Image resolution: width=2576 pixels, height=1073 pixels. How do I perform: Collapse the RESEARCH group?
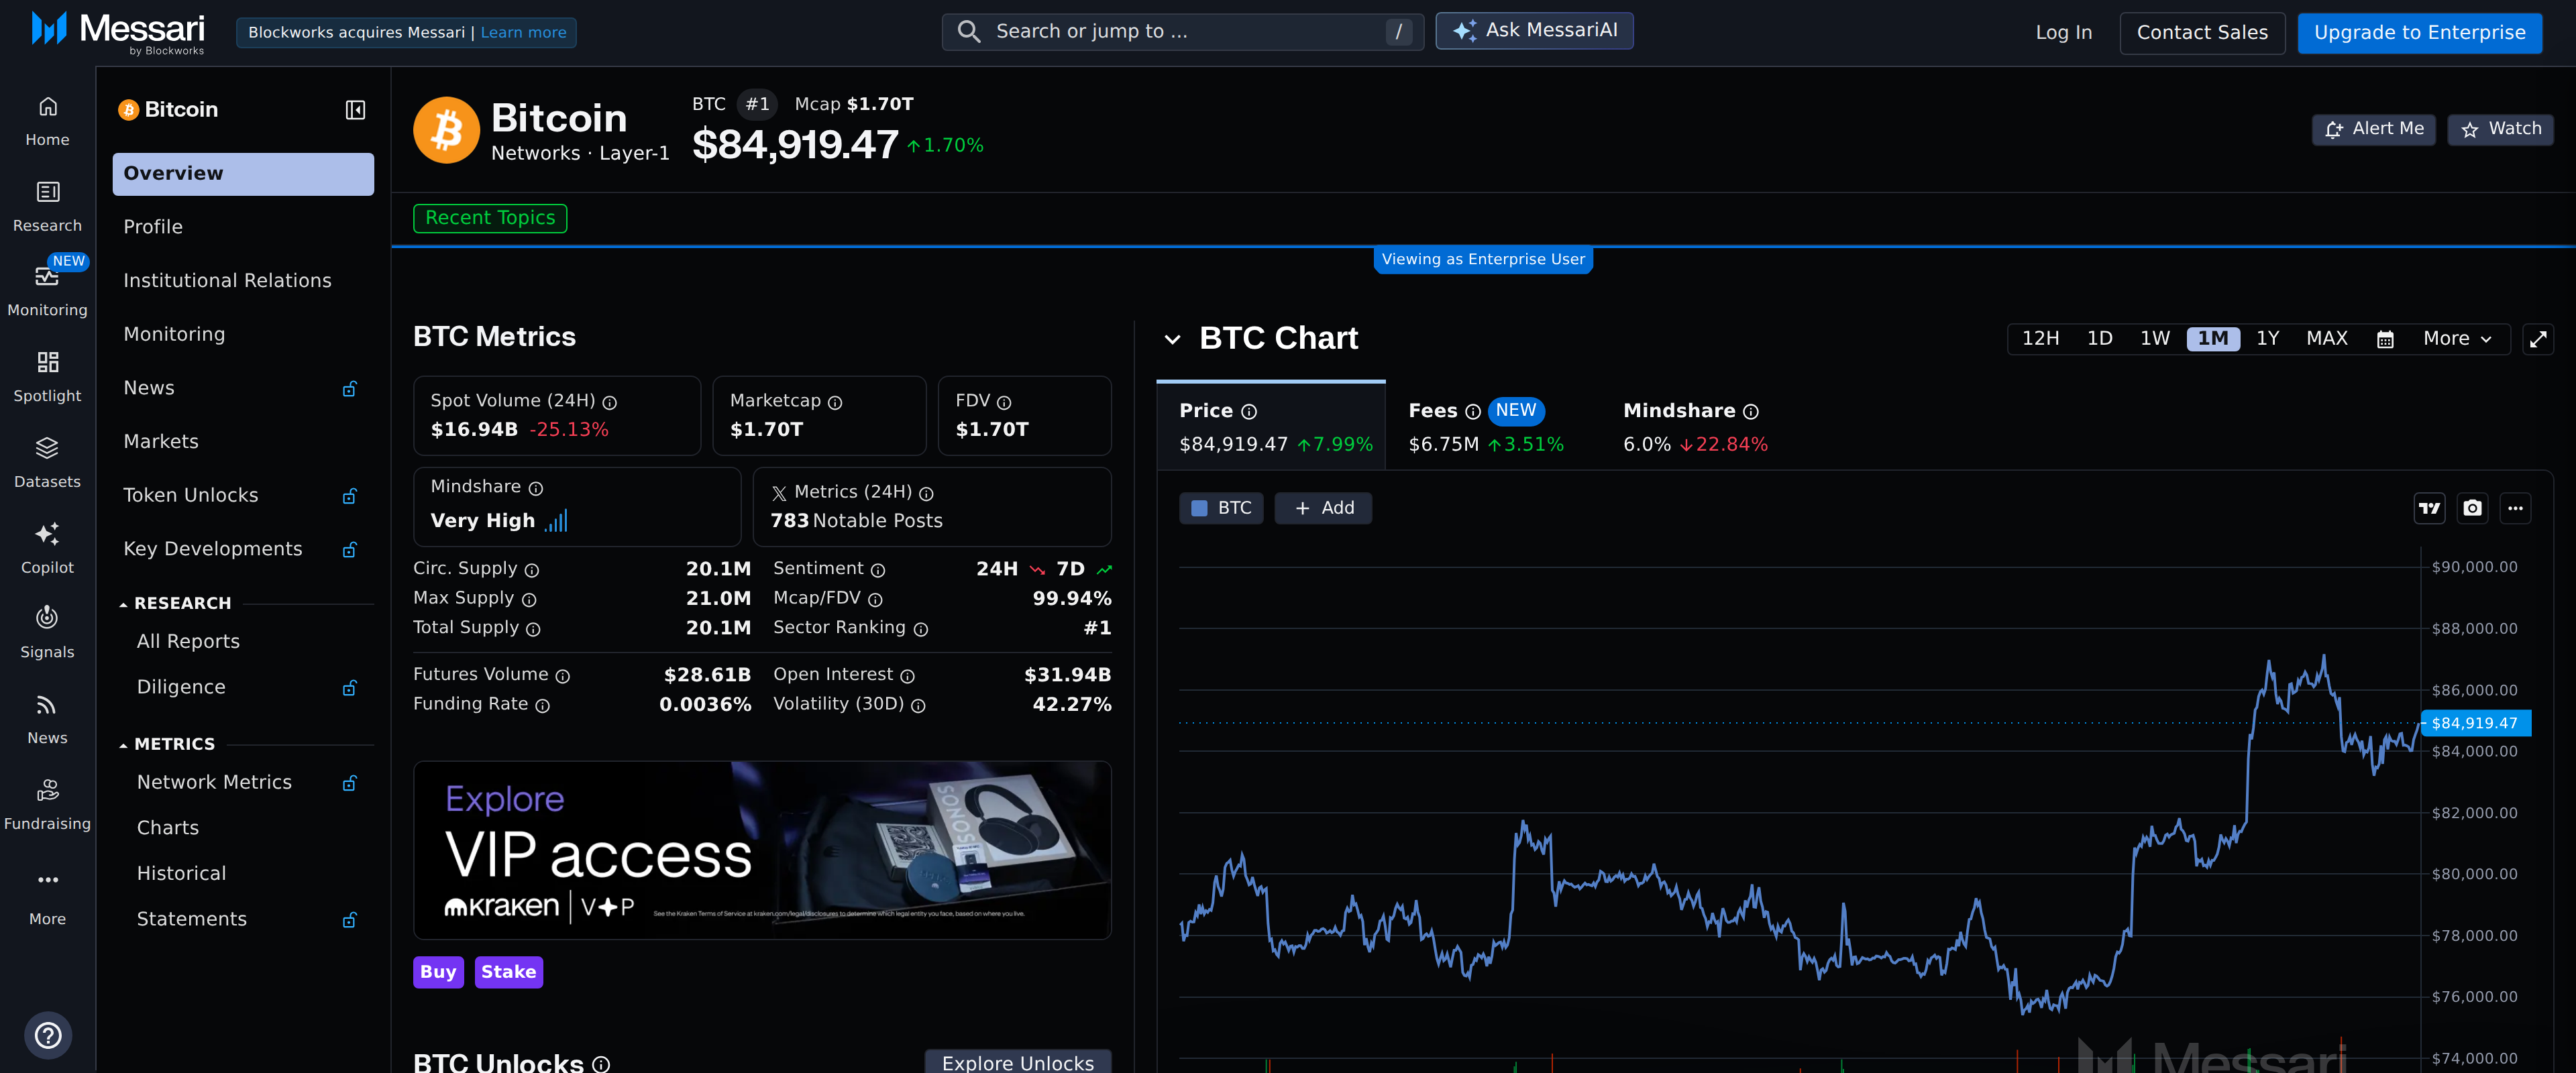coord(175,603)
